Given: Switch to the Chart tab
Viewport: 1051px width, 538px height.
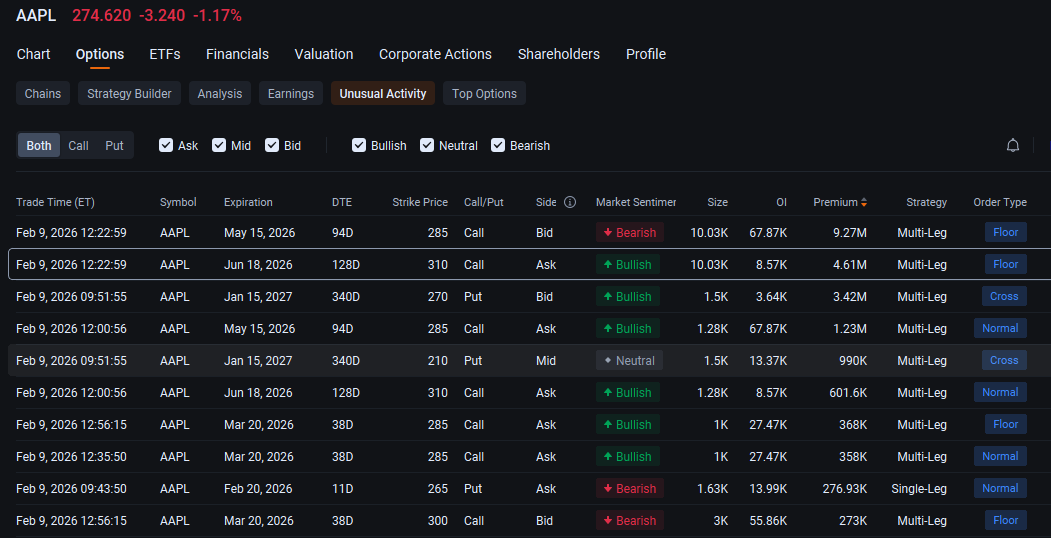Looking at the screenshot, I should [x=34, y=54].
